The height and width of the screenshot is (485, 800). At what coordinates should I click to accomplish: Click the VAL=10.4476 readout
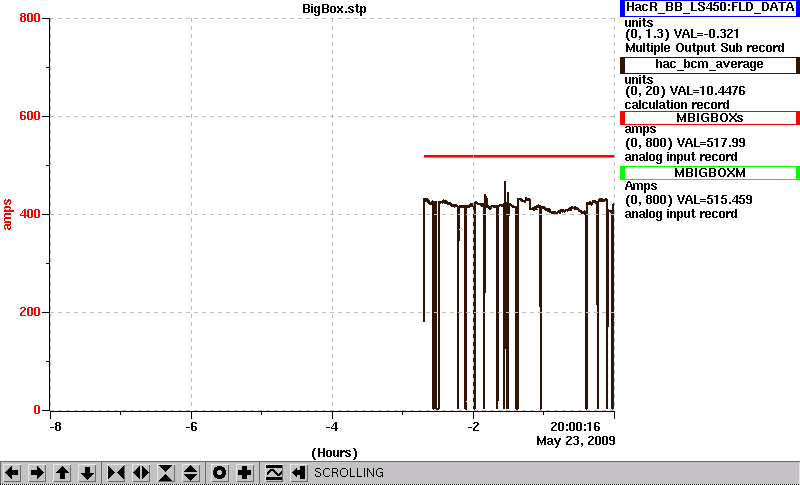(x=709, y=91)
